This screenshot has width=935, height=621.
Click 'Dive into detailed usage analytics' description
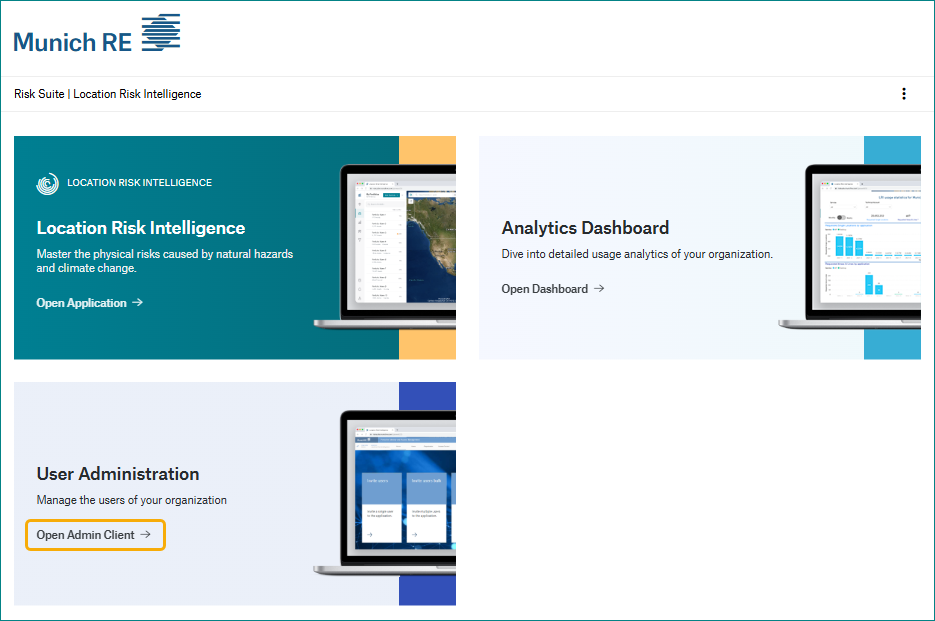(x=637, y=254)
